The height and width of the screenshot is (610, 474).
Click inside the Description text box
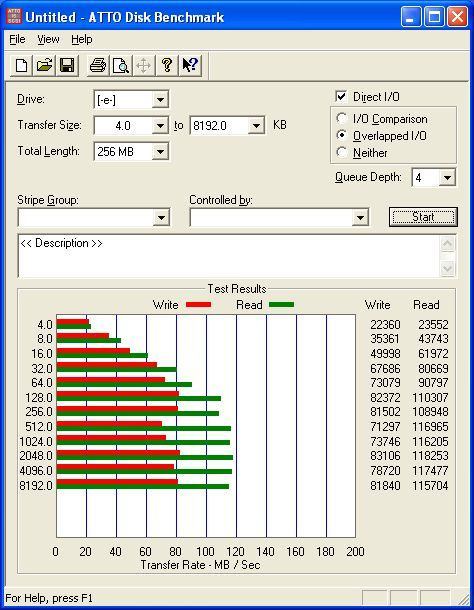[229, 256]
